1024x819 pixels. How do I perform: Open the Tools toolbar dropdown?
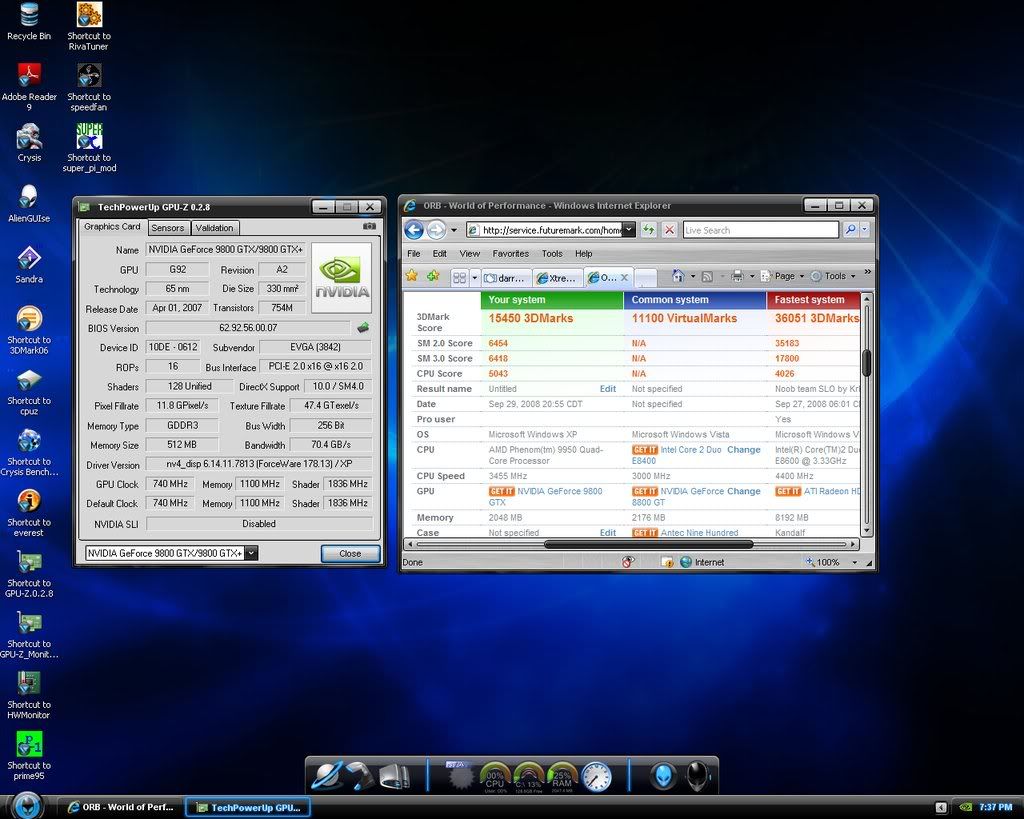[833, 276]
